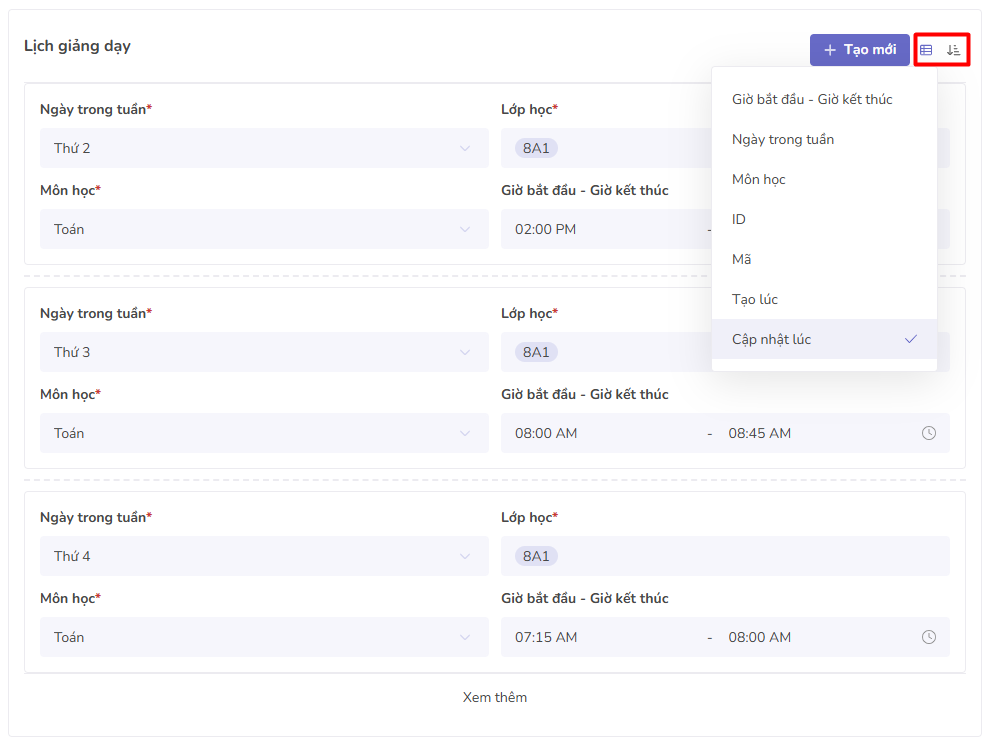This screenshot has width=992, height=745.
Task: Click clock icon in the Thứ 4 schedule
Action: 929,637
